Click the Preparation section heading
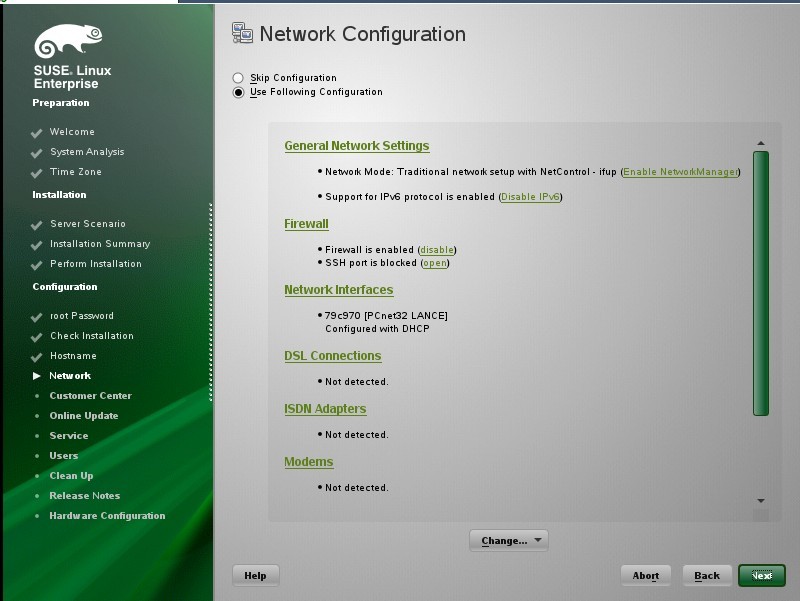The width and height of the screenshot is (800, 601). coord(61,103)
